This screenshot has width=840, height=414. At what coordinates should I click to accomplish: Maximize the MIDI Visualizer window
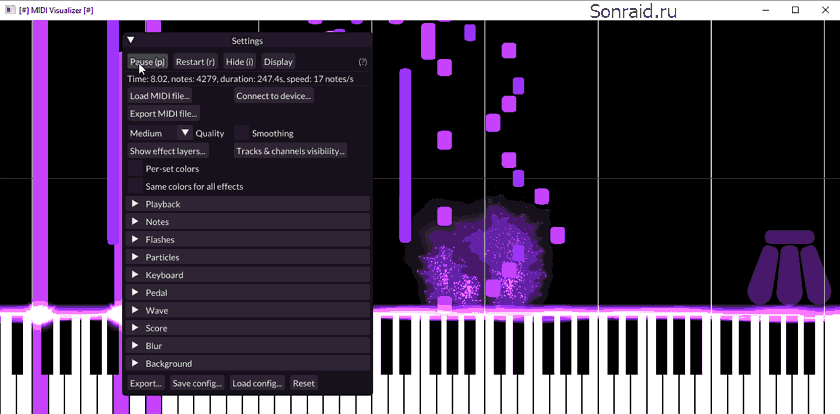point(796,10)
